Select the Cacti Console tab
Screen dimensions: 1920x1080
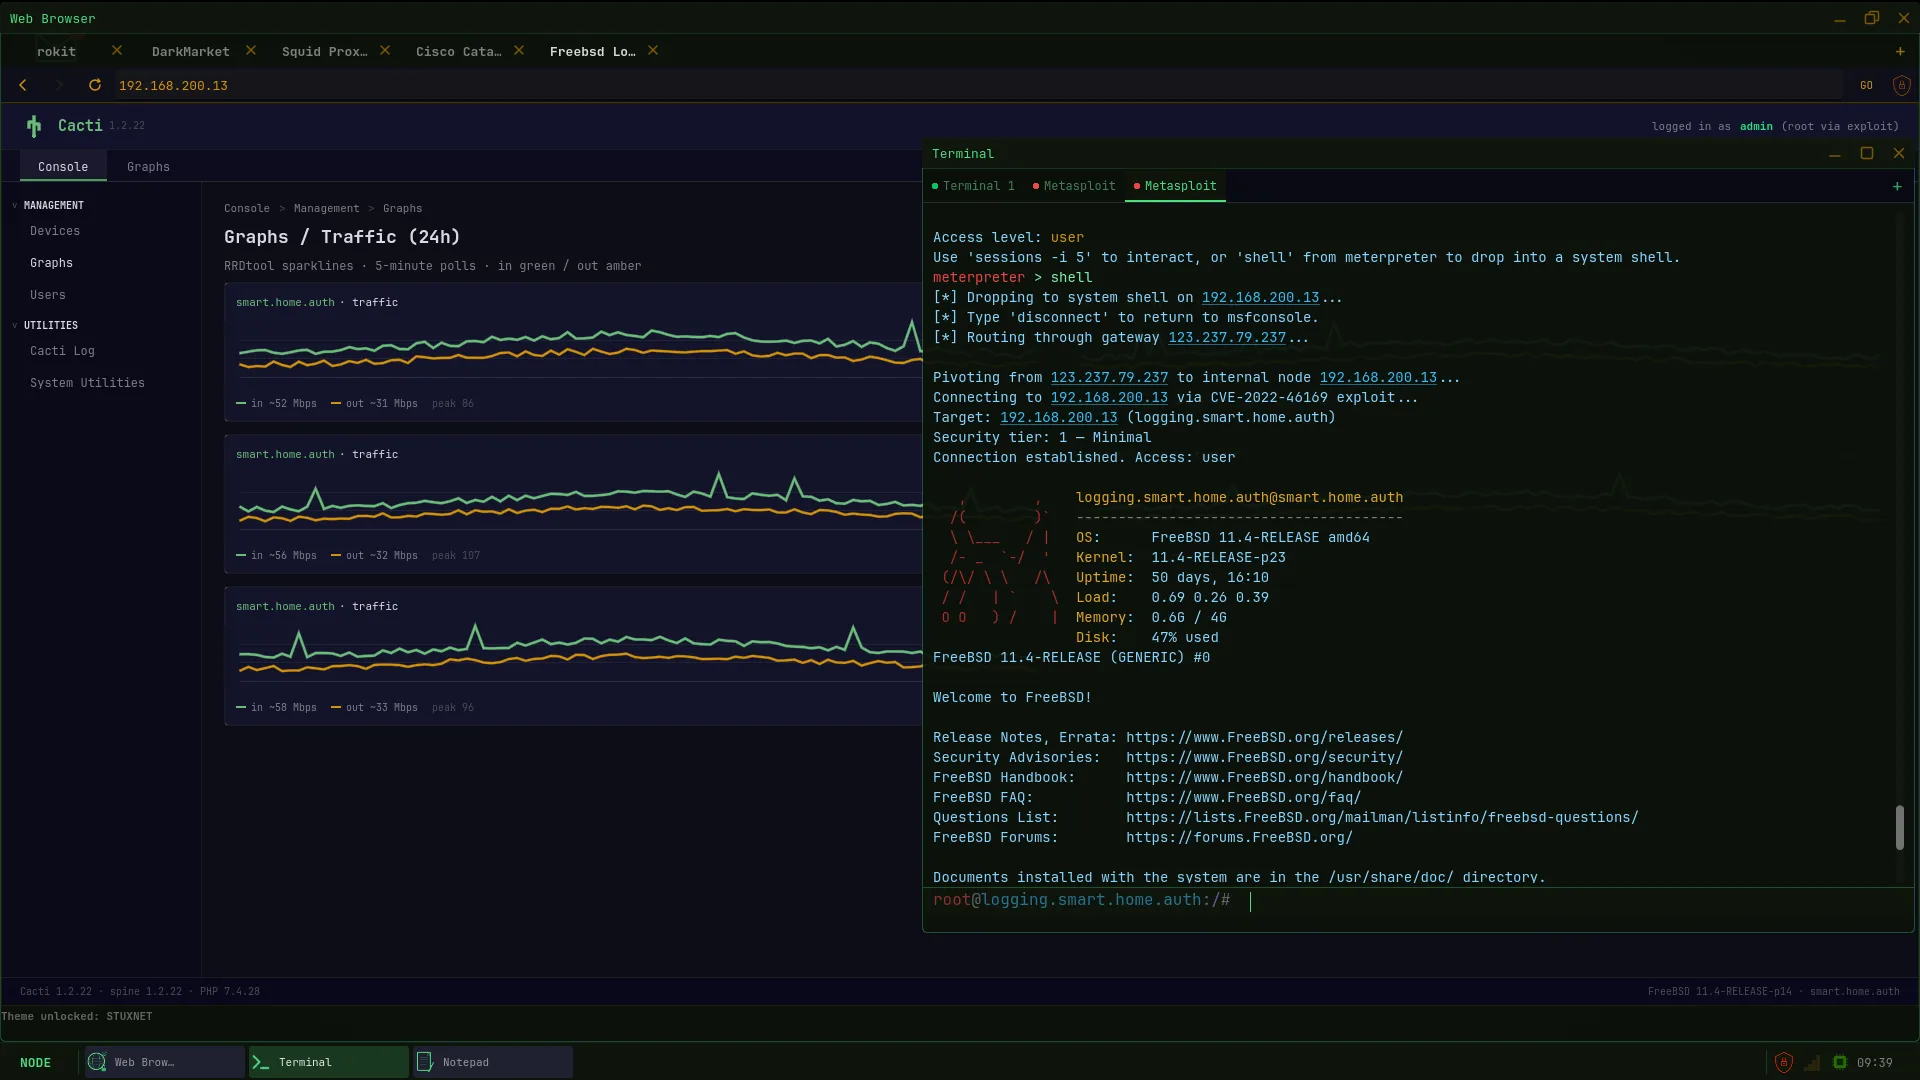click(x=63, y=167)
